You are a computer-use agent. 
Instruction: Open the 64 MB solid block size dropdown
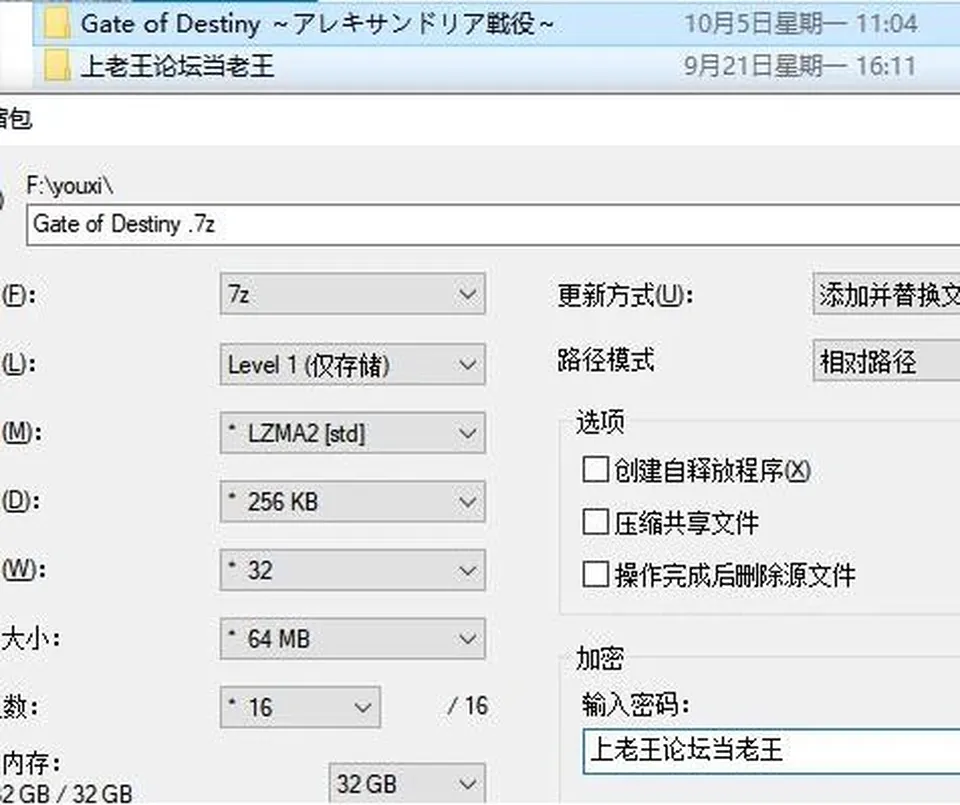coord(353,639)
